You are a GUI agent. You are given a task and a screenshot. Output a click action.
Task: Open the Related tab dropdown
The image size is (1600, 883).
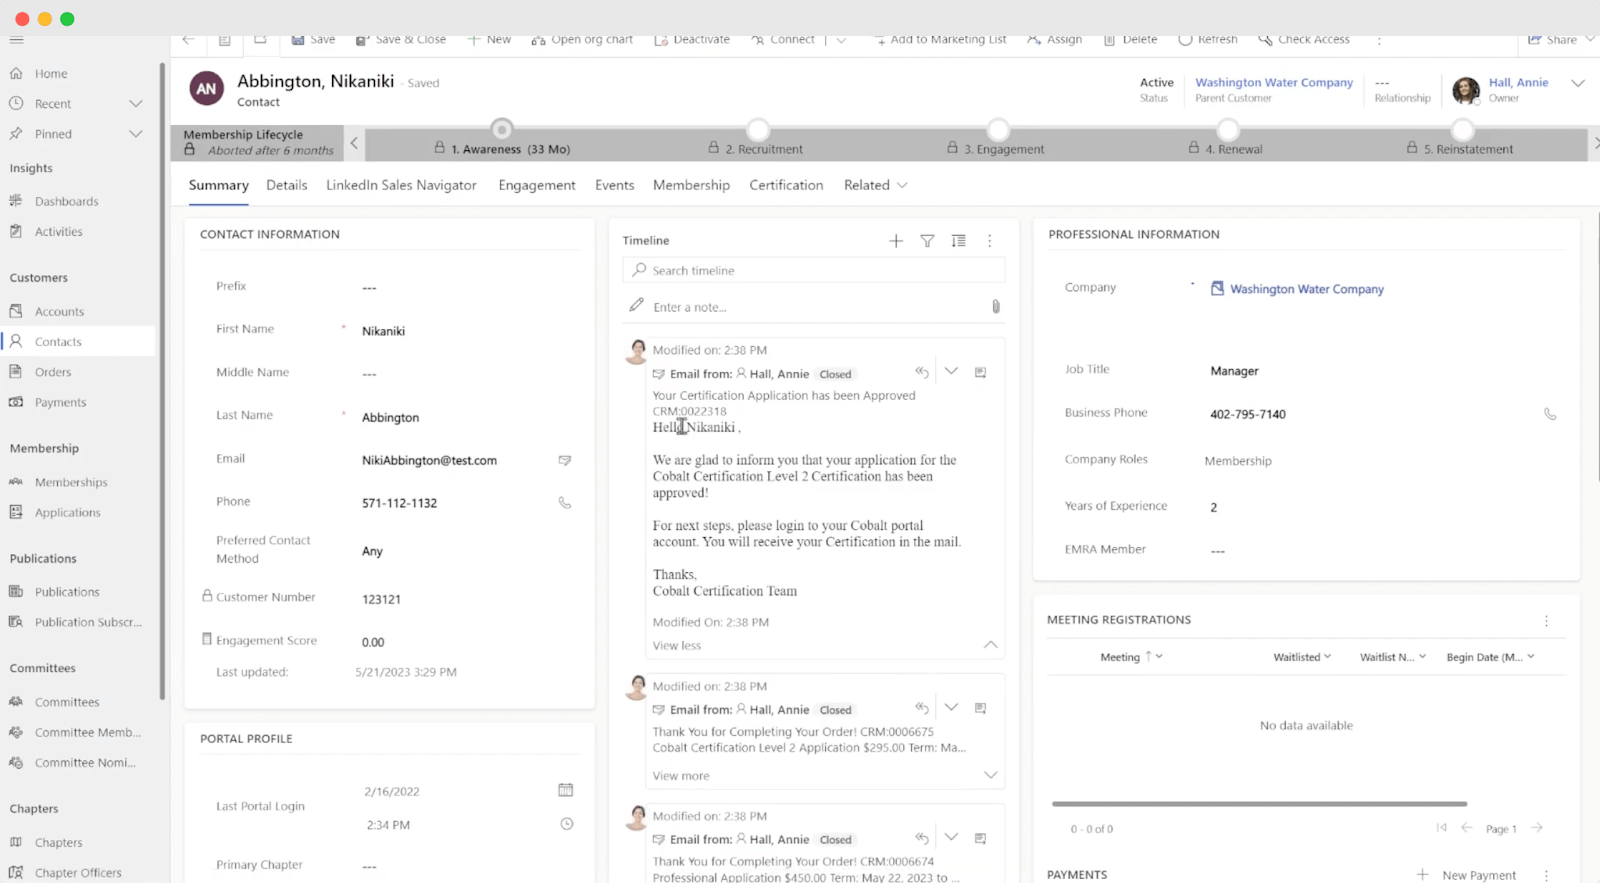(875, 186)
